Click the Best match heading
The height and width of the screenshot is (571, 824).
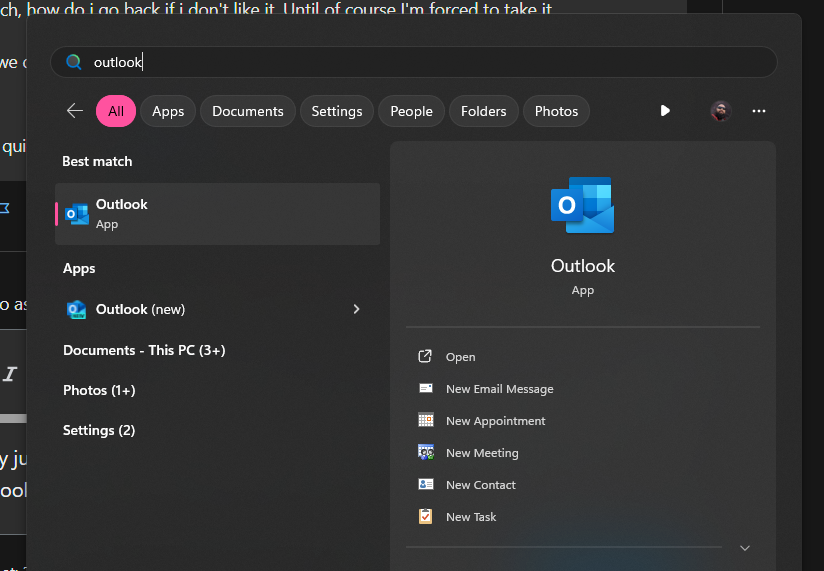97,161
